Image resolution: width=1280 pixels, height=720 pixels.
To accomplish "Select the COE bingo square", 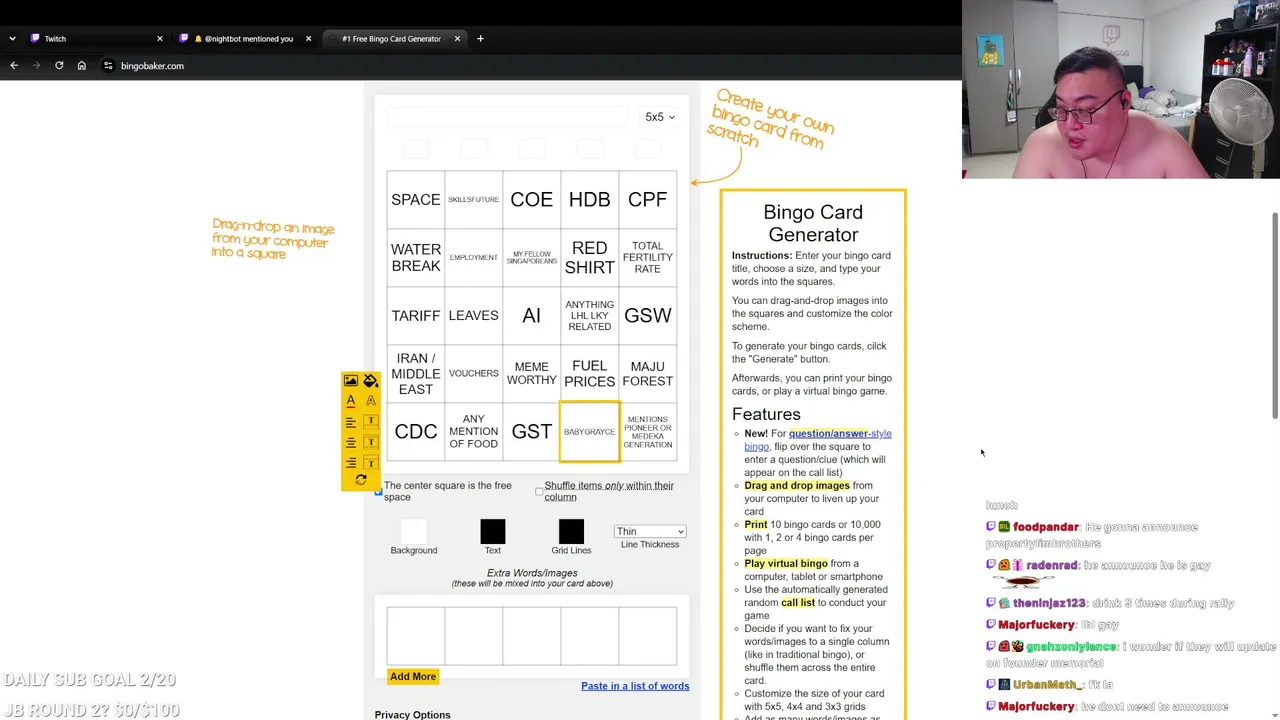I will (x=532, y=200).
